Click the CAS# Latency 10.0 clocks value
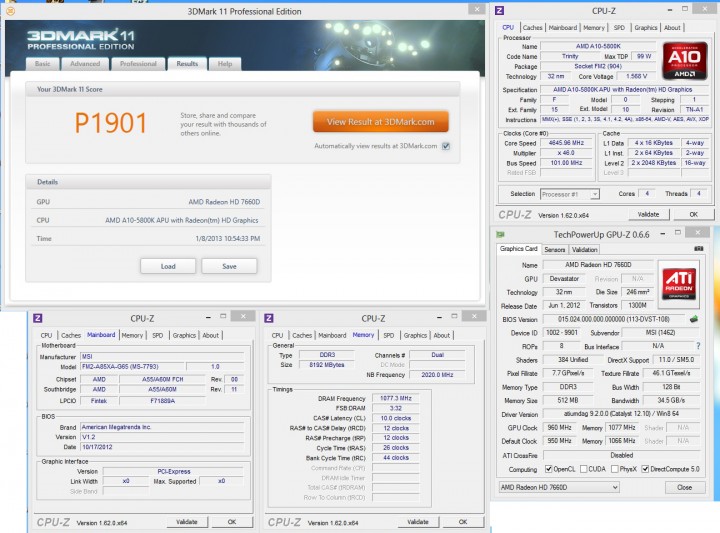The image size is (720, 533). point(396,418)
